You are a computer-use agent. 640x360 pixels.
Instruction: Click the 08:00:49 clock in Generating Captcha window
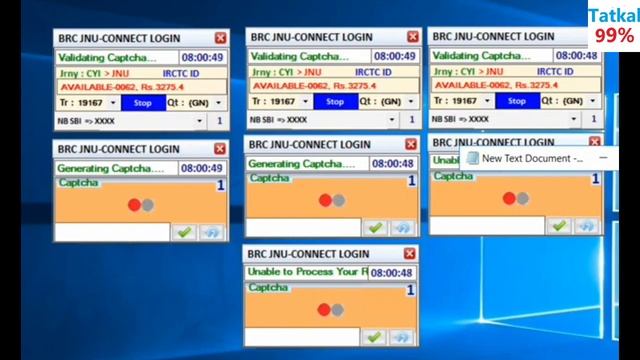tap(202, 168)
